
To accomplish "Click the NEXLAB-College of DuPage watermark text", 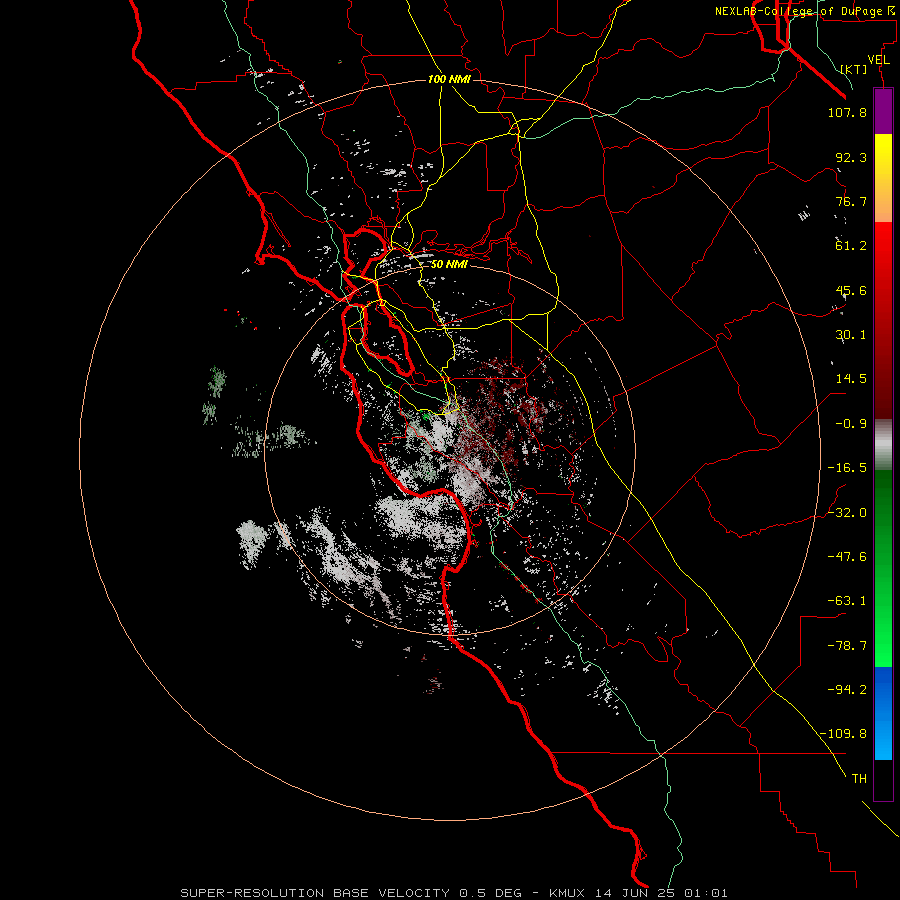I will [x=807, y=11].
